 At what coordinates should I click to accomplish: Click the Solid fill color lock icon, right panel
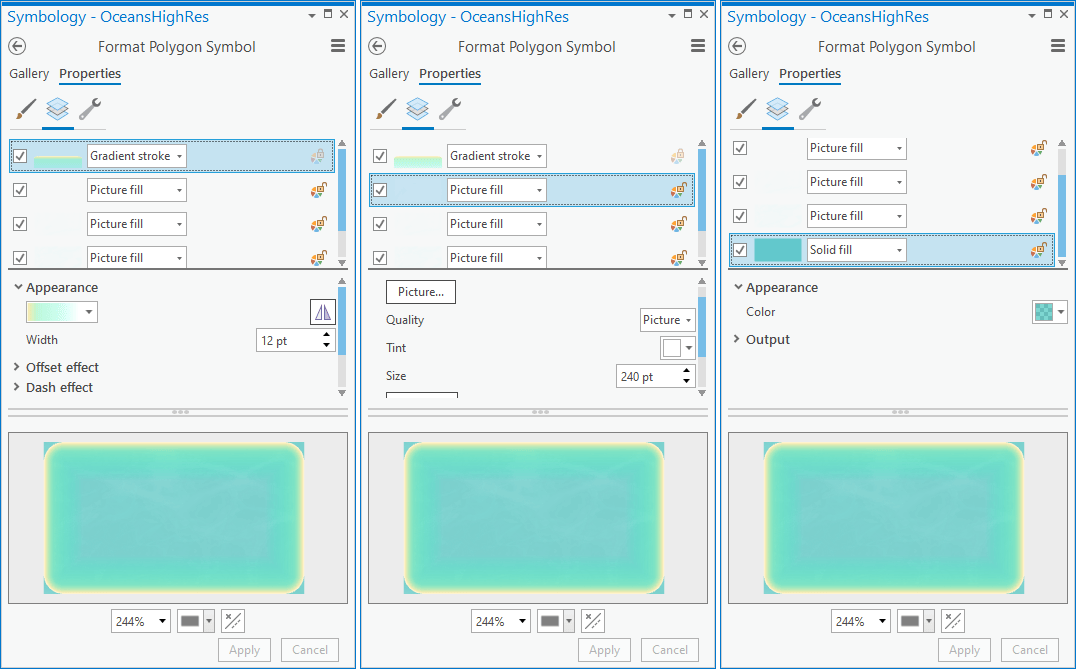(x=1038, y=250)
